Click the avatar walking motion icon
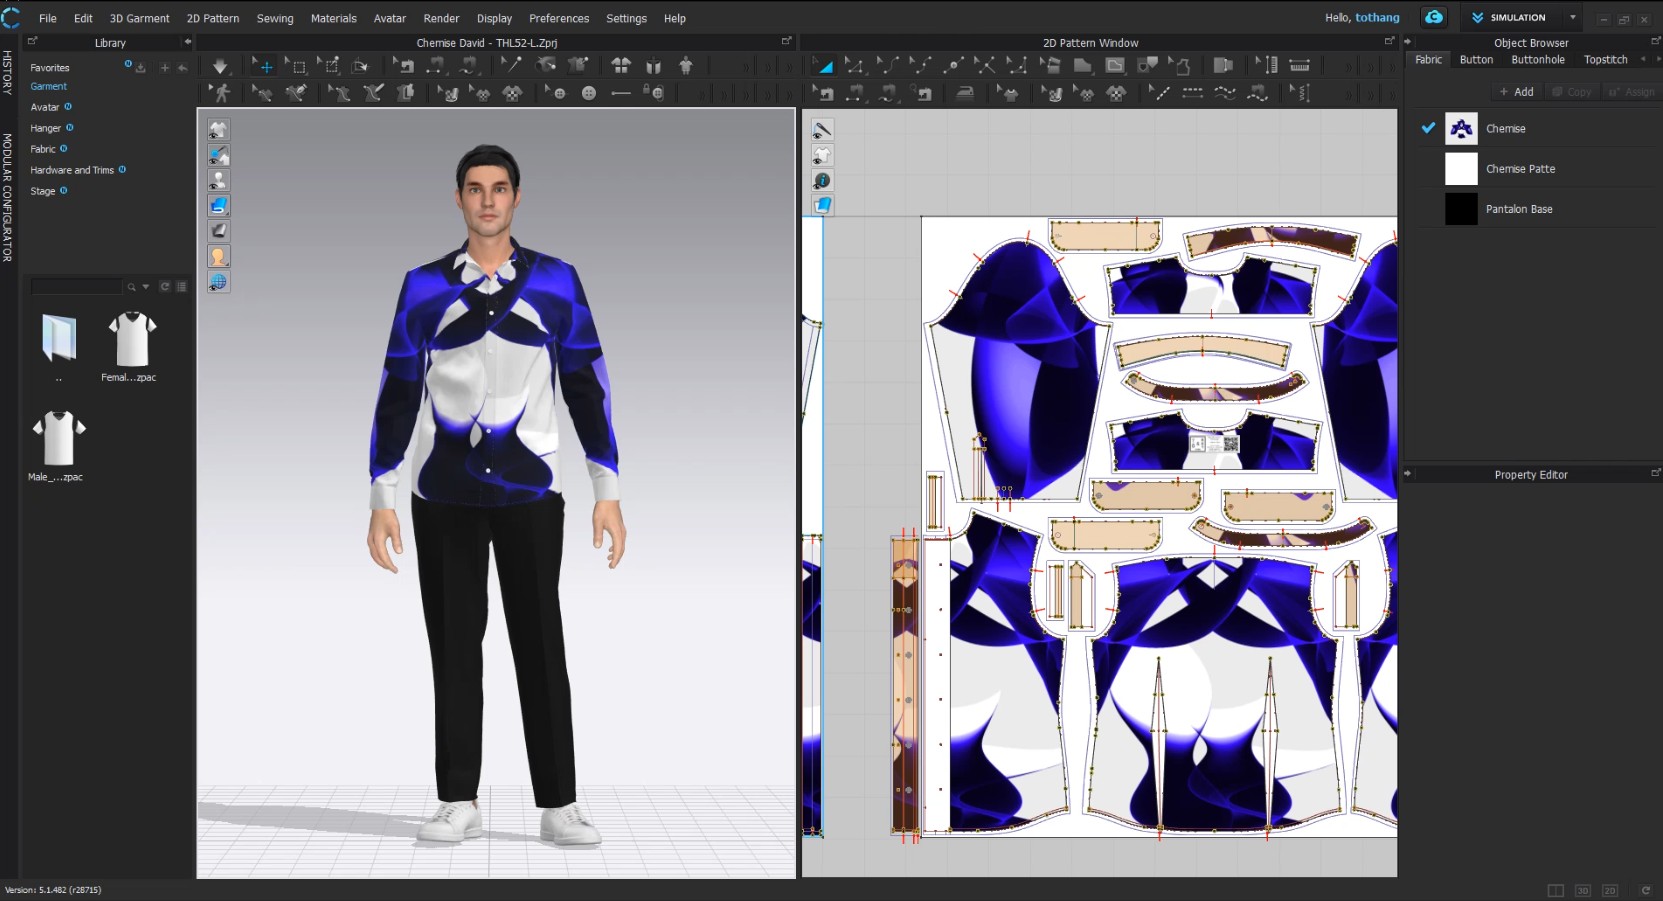Image resolution: width=1663 pixels, height=901 pixels. (x=221, y=93)
